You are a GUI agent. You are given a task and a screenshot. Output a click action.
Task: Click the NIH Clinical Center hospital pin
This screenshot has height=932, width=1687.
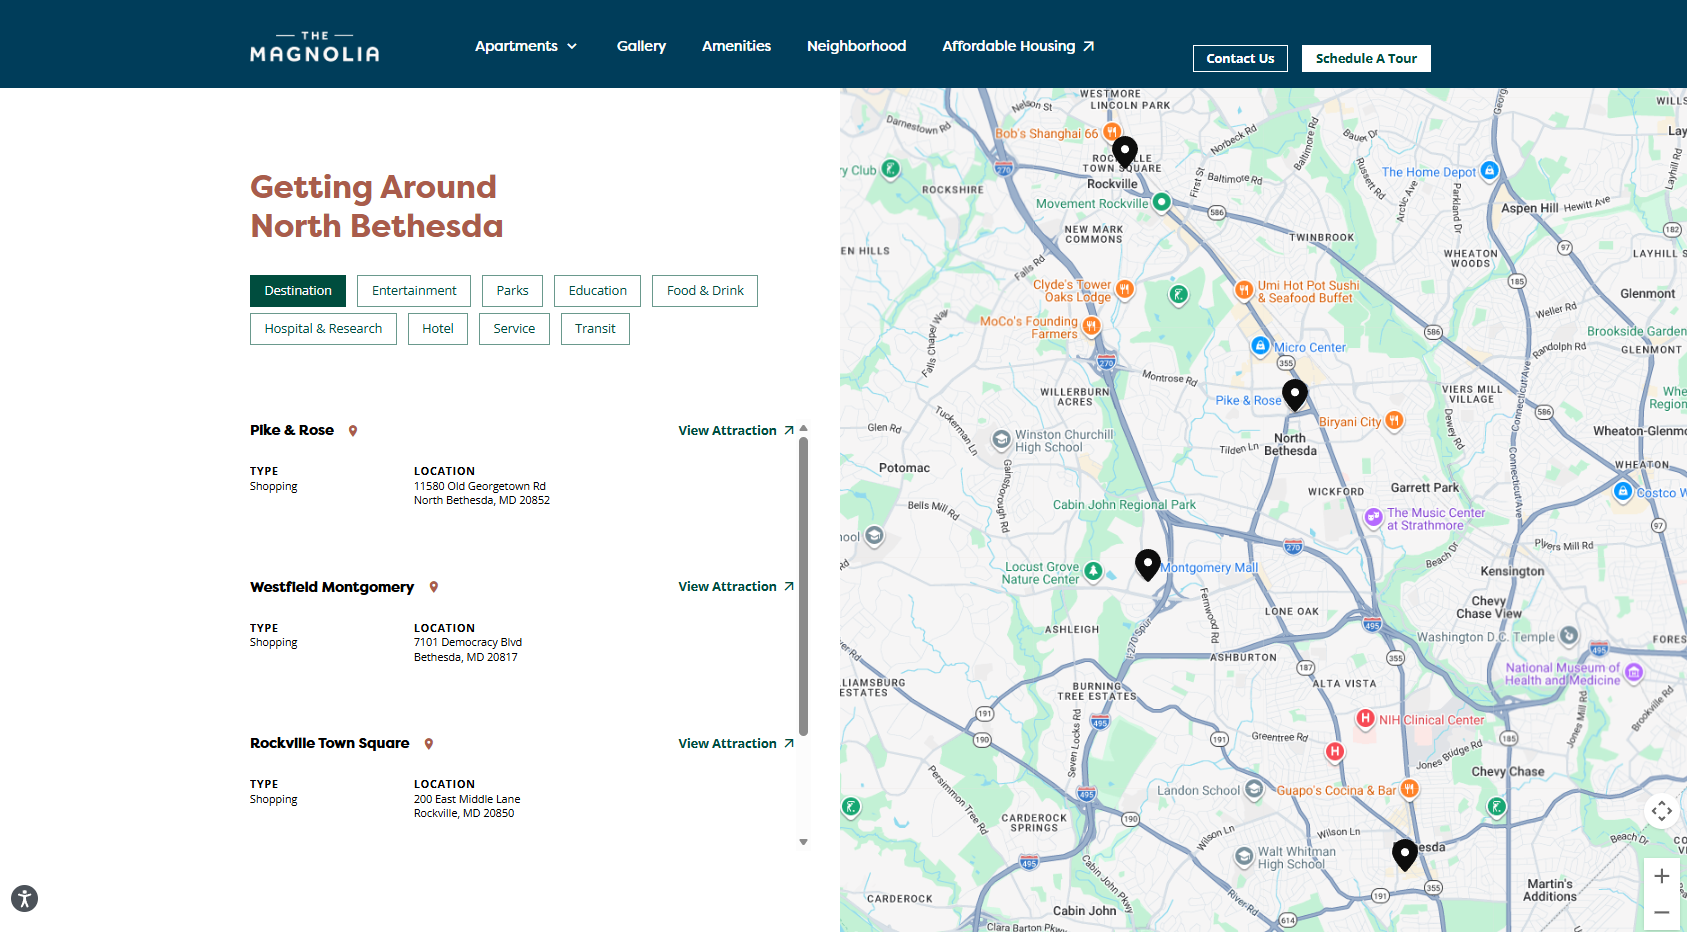(1365, 718)
